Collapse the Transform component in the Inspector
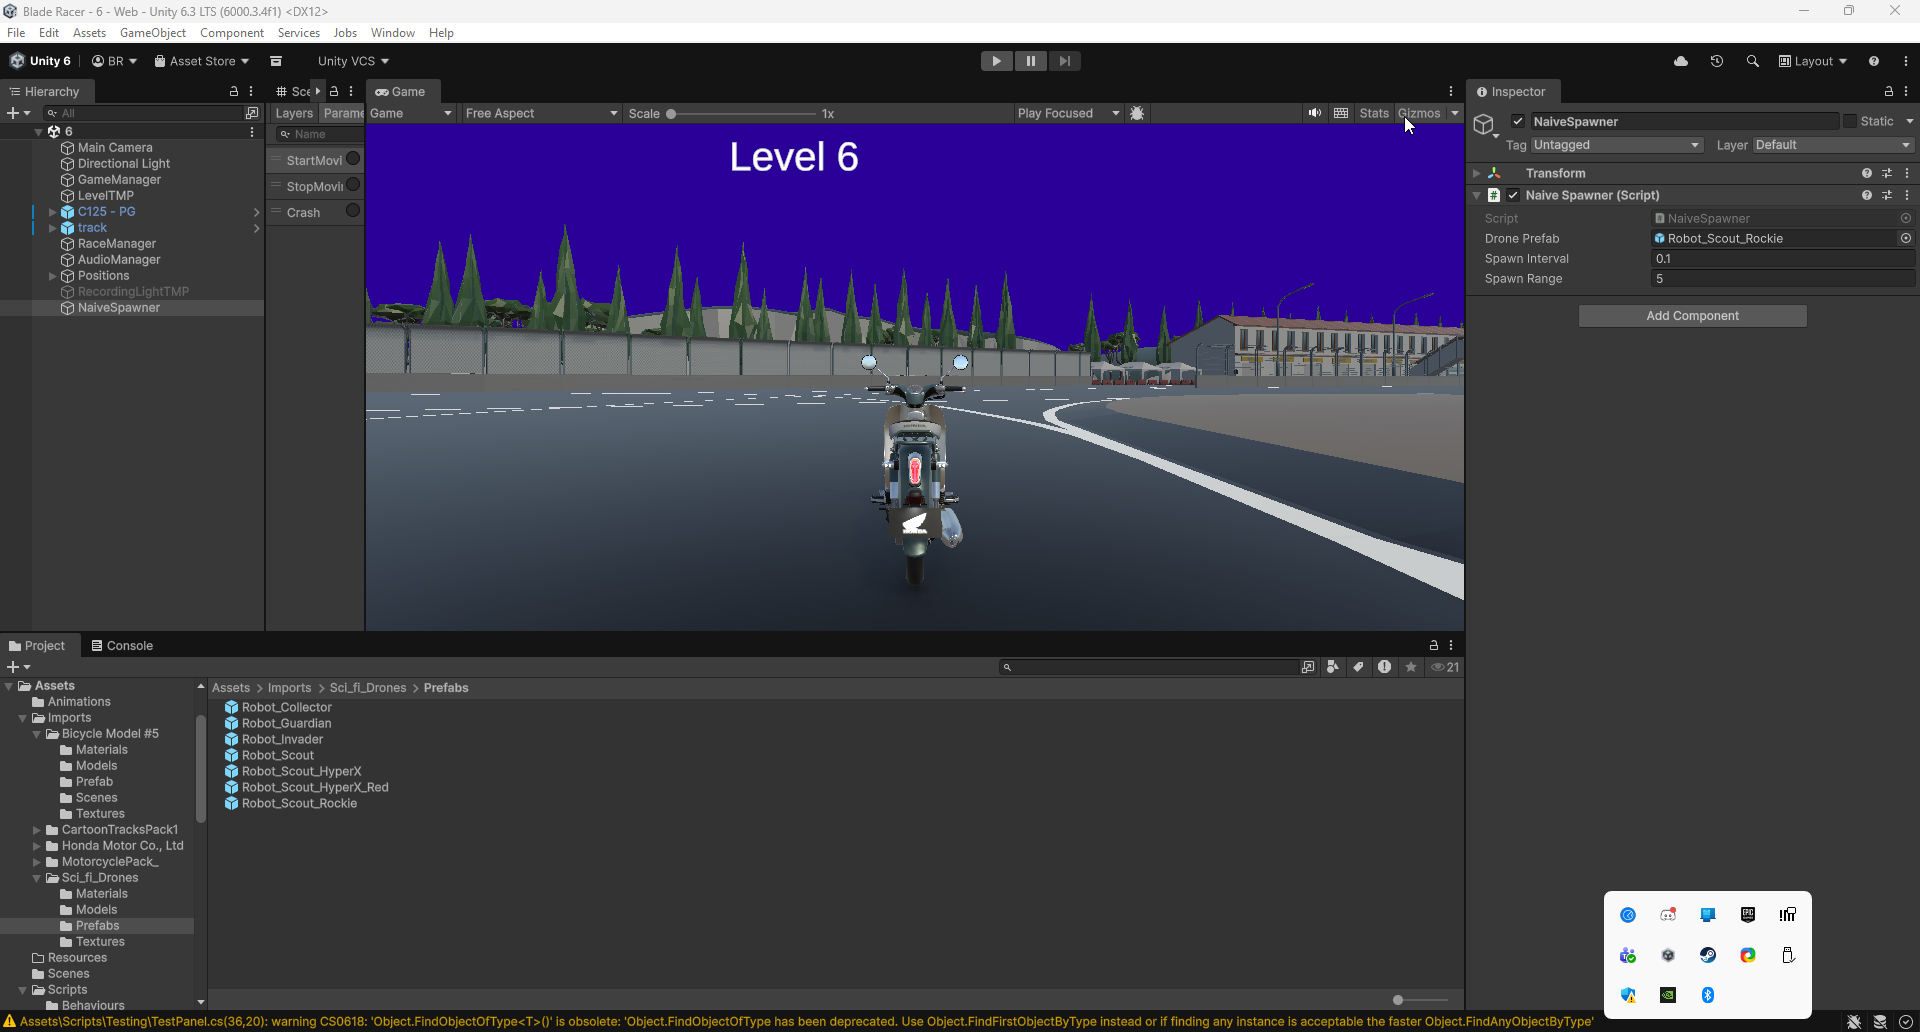 pyautogui.click(x=1477, y=173)
